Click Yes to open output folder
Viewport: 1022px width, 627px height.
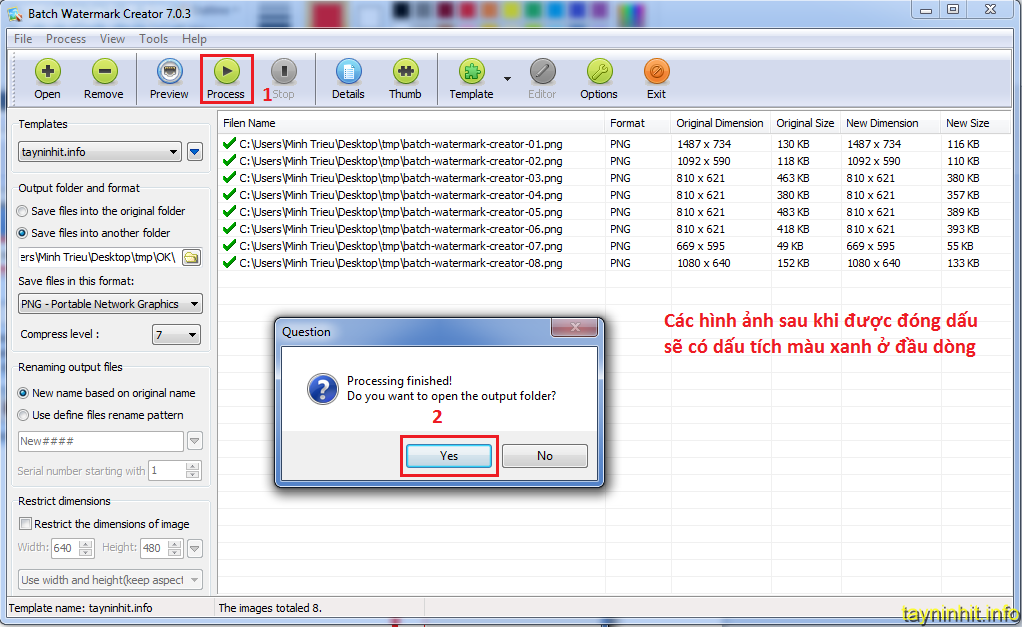448,456
